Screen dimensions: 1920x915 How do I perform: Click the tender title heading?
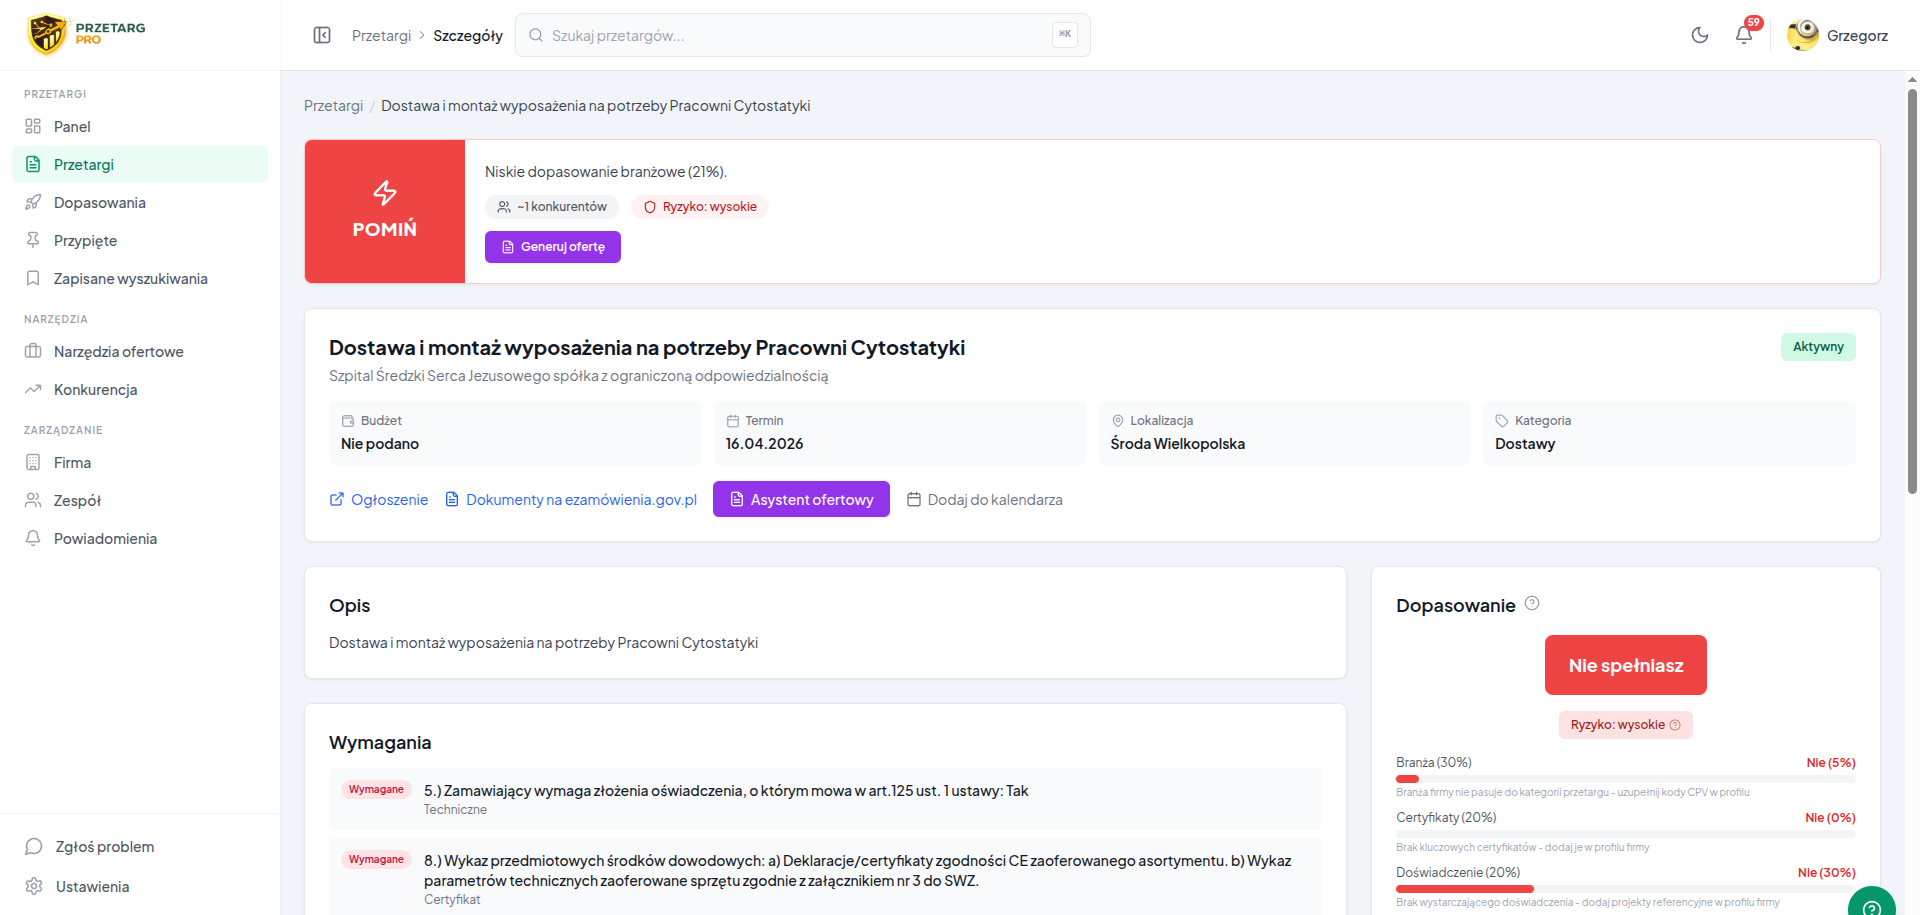pos(647,347)
